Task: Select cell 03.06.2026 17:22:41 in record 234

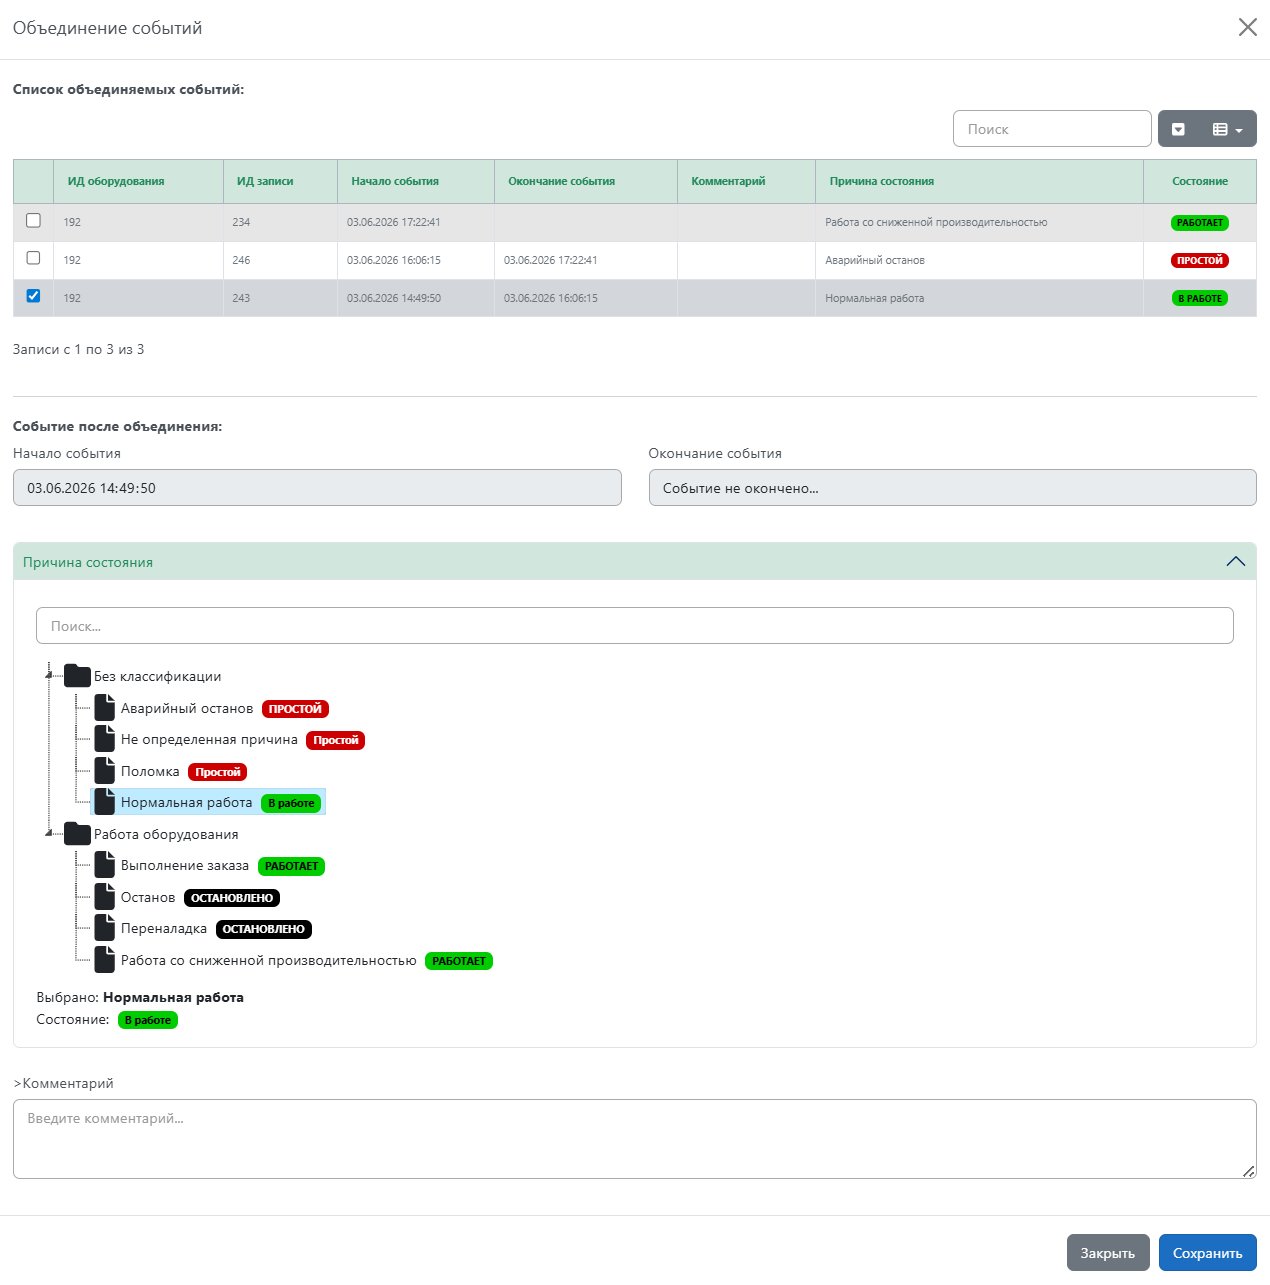Action: pos(416,222)
